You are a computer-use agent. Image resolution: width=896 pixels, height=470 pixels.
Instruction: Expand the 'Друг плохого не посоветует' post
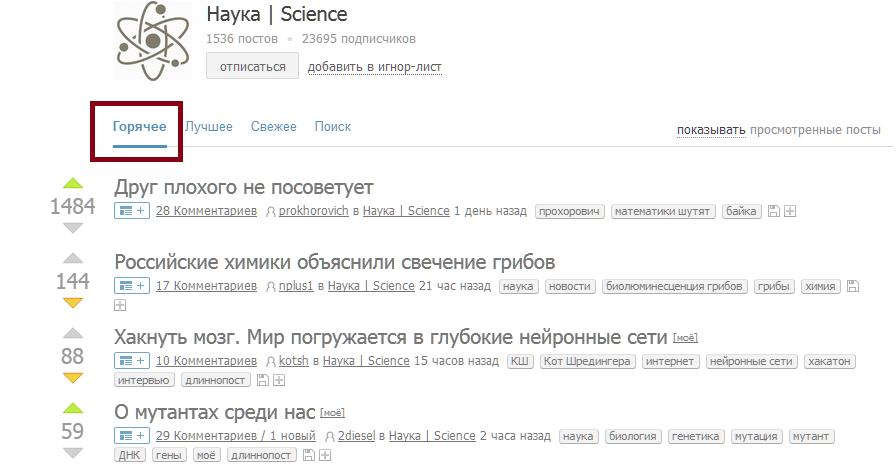(x=132, y=211)
